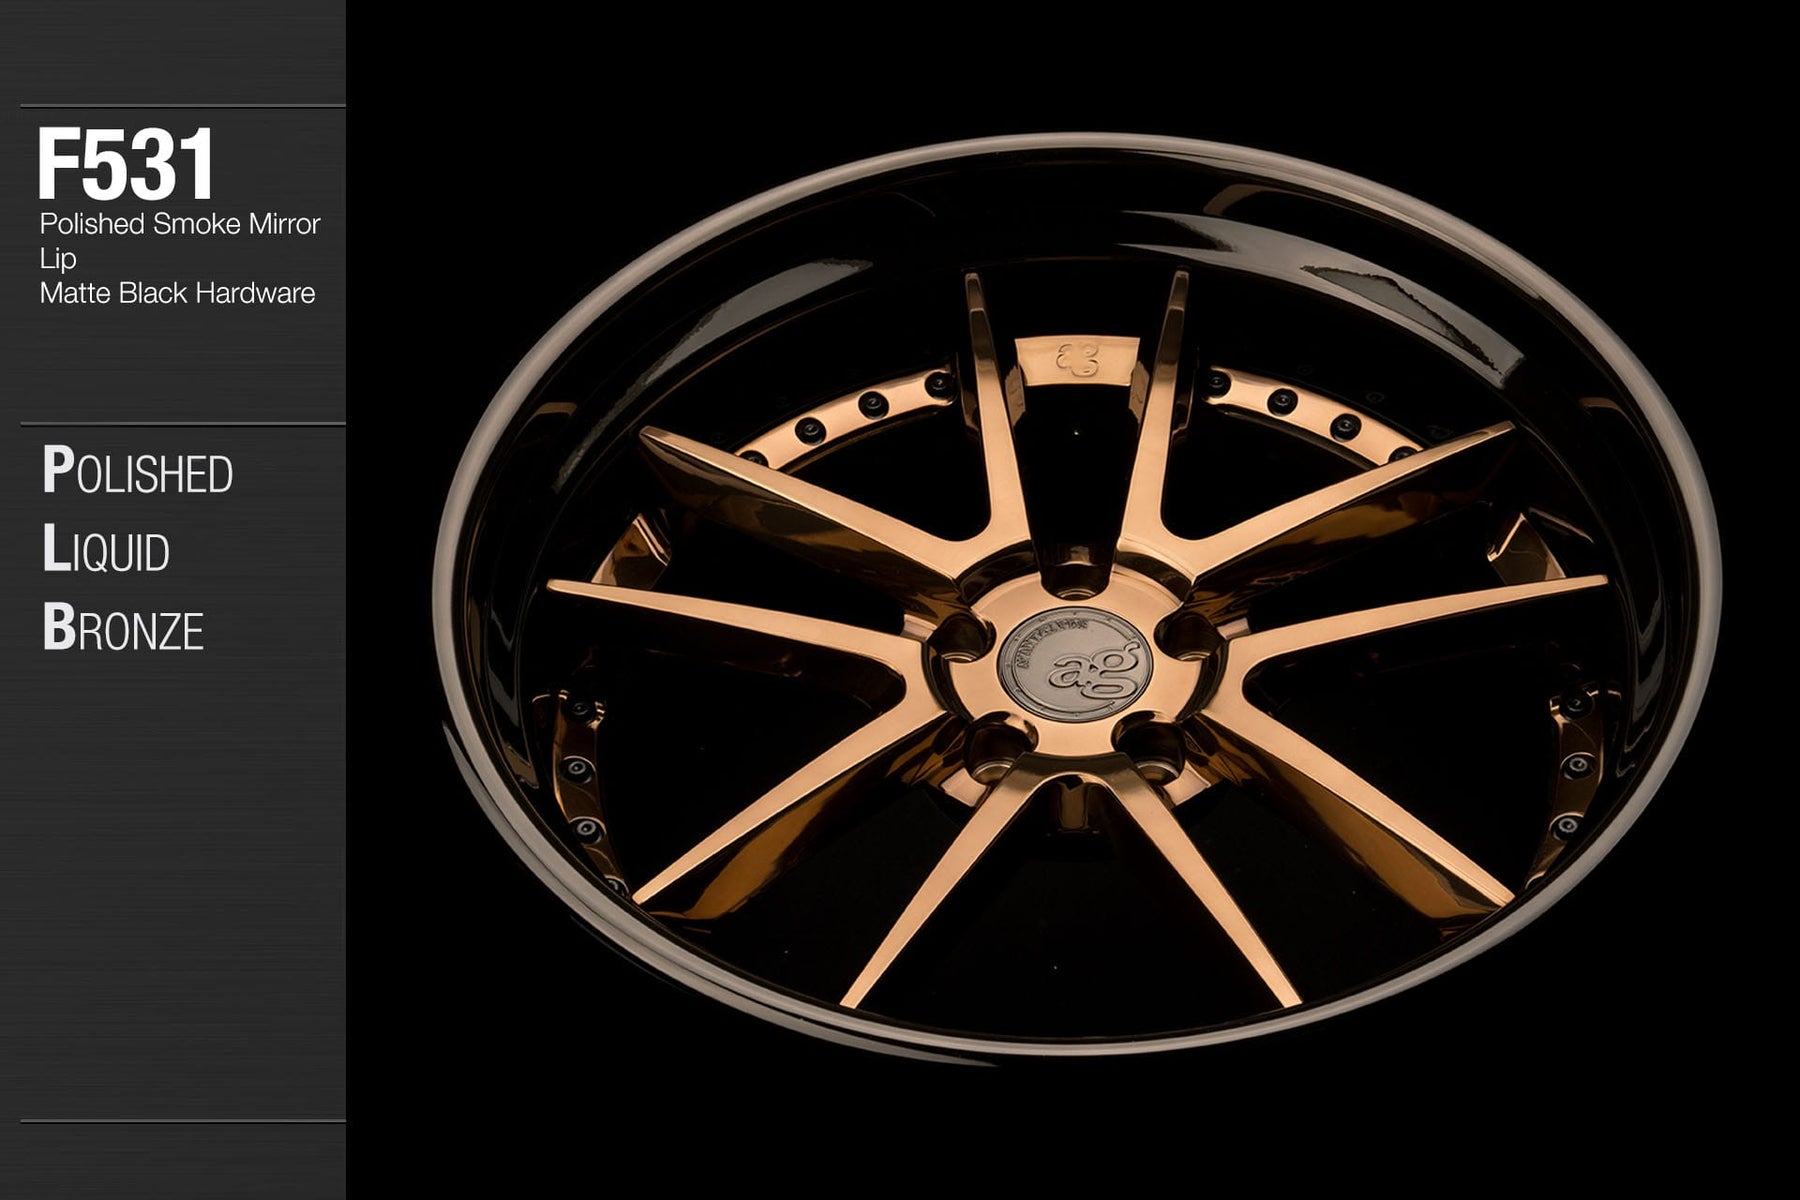Click the word "Liquid" in the finish name
1800x1200 pixels.
point(106,550)
